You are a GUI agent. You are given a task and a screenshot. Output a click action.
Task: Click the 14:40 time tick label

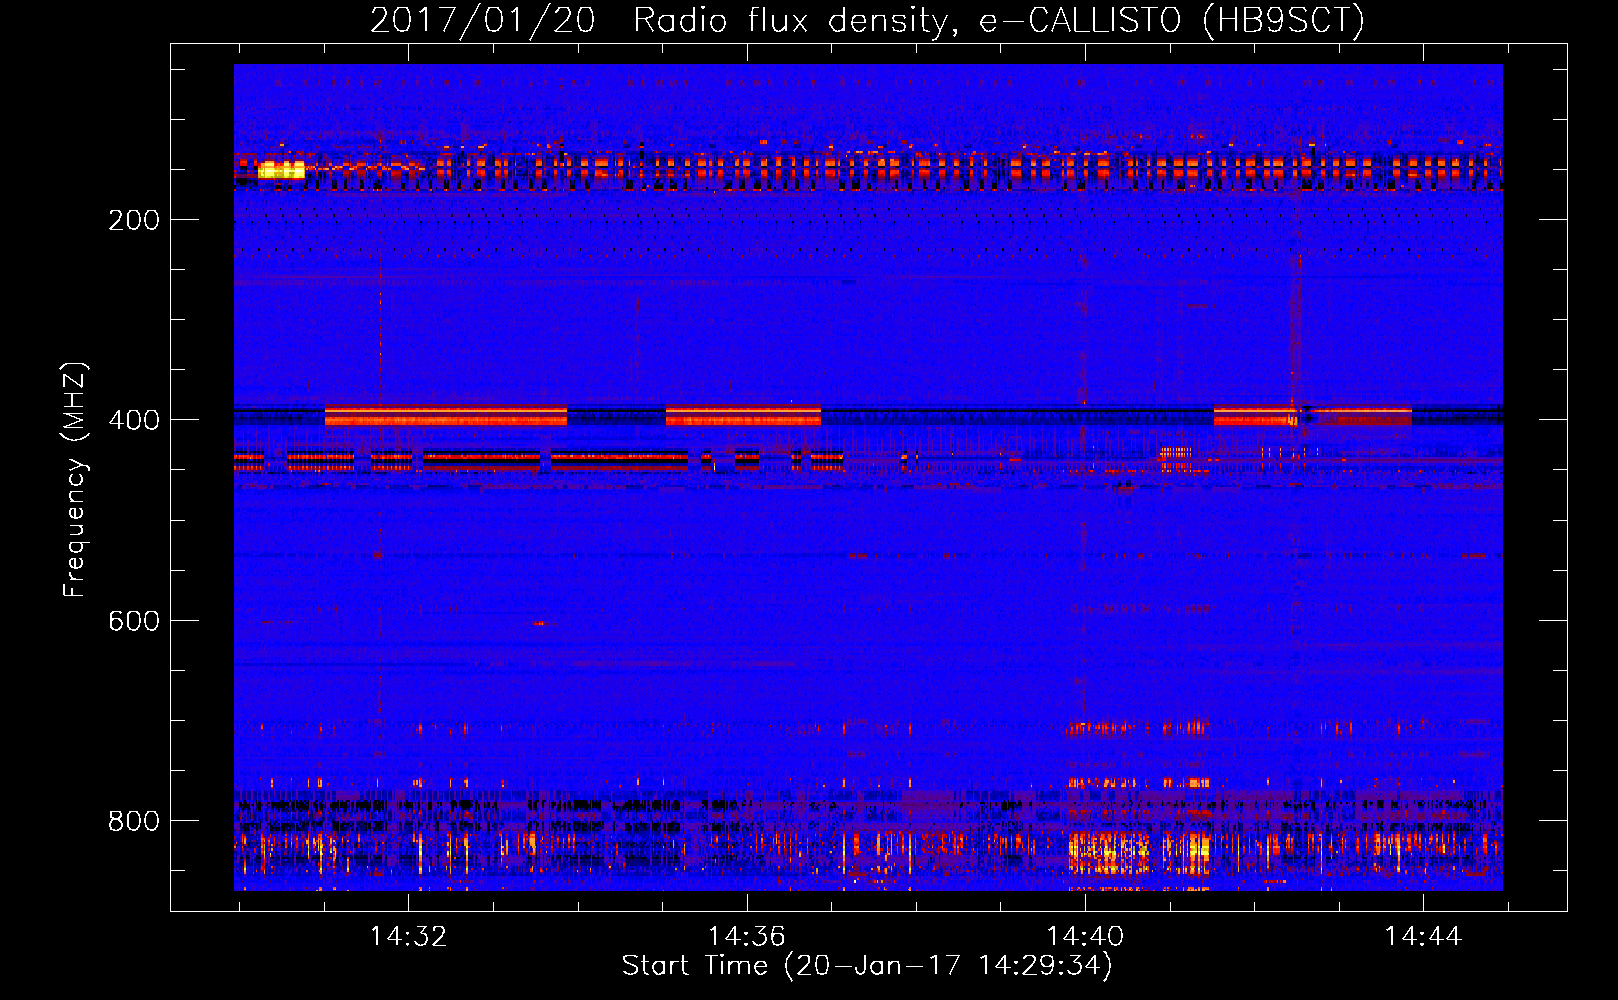[1085, 937]
